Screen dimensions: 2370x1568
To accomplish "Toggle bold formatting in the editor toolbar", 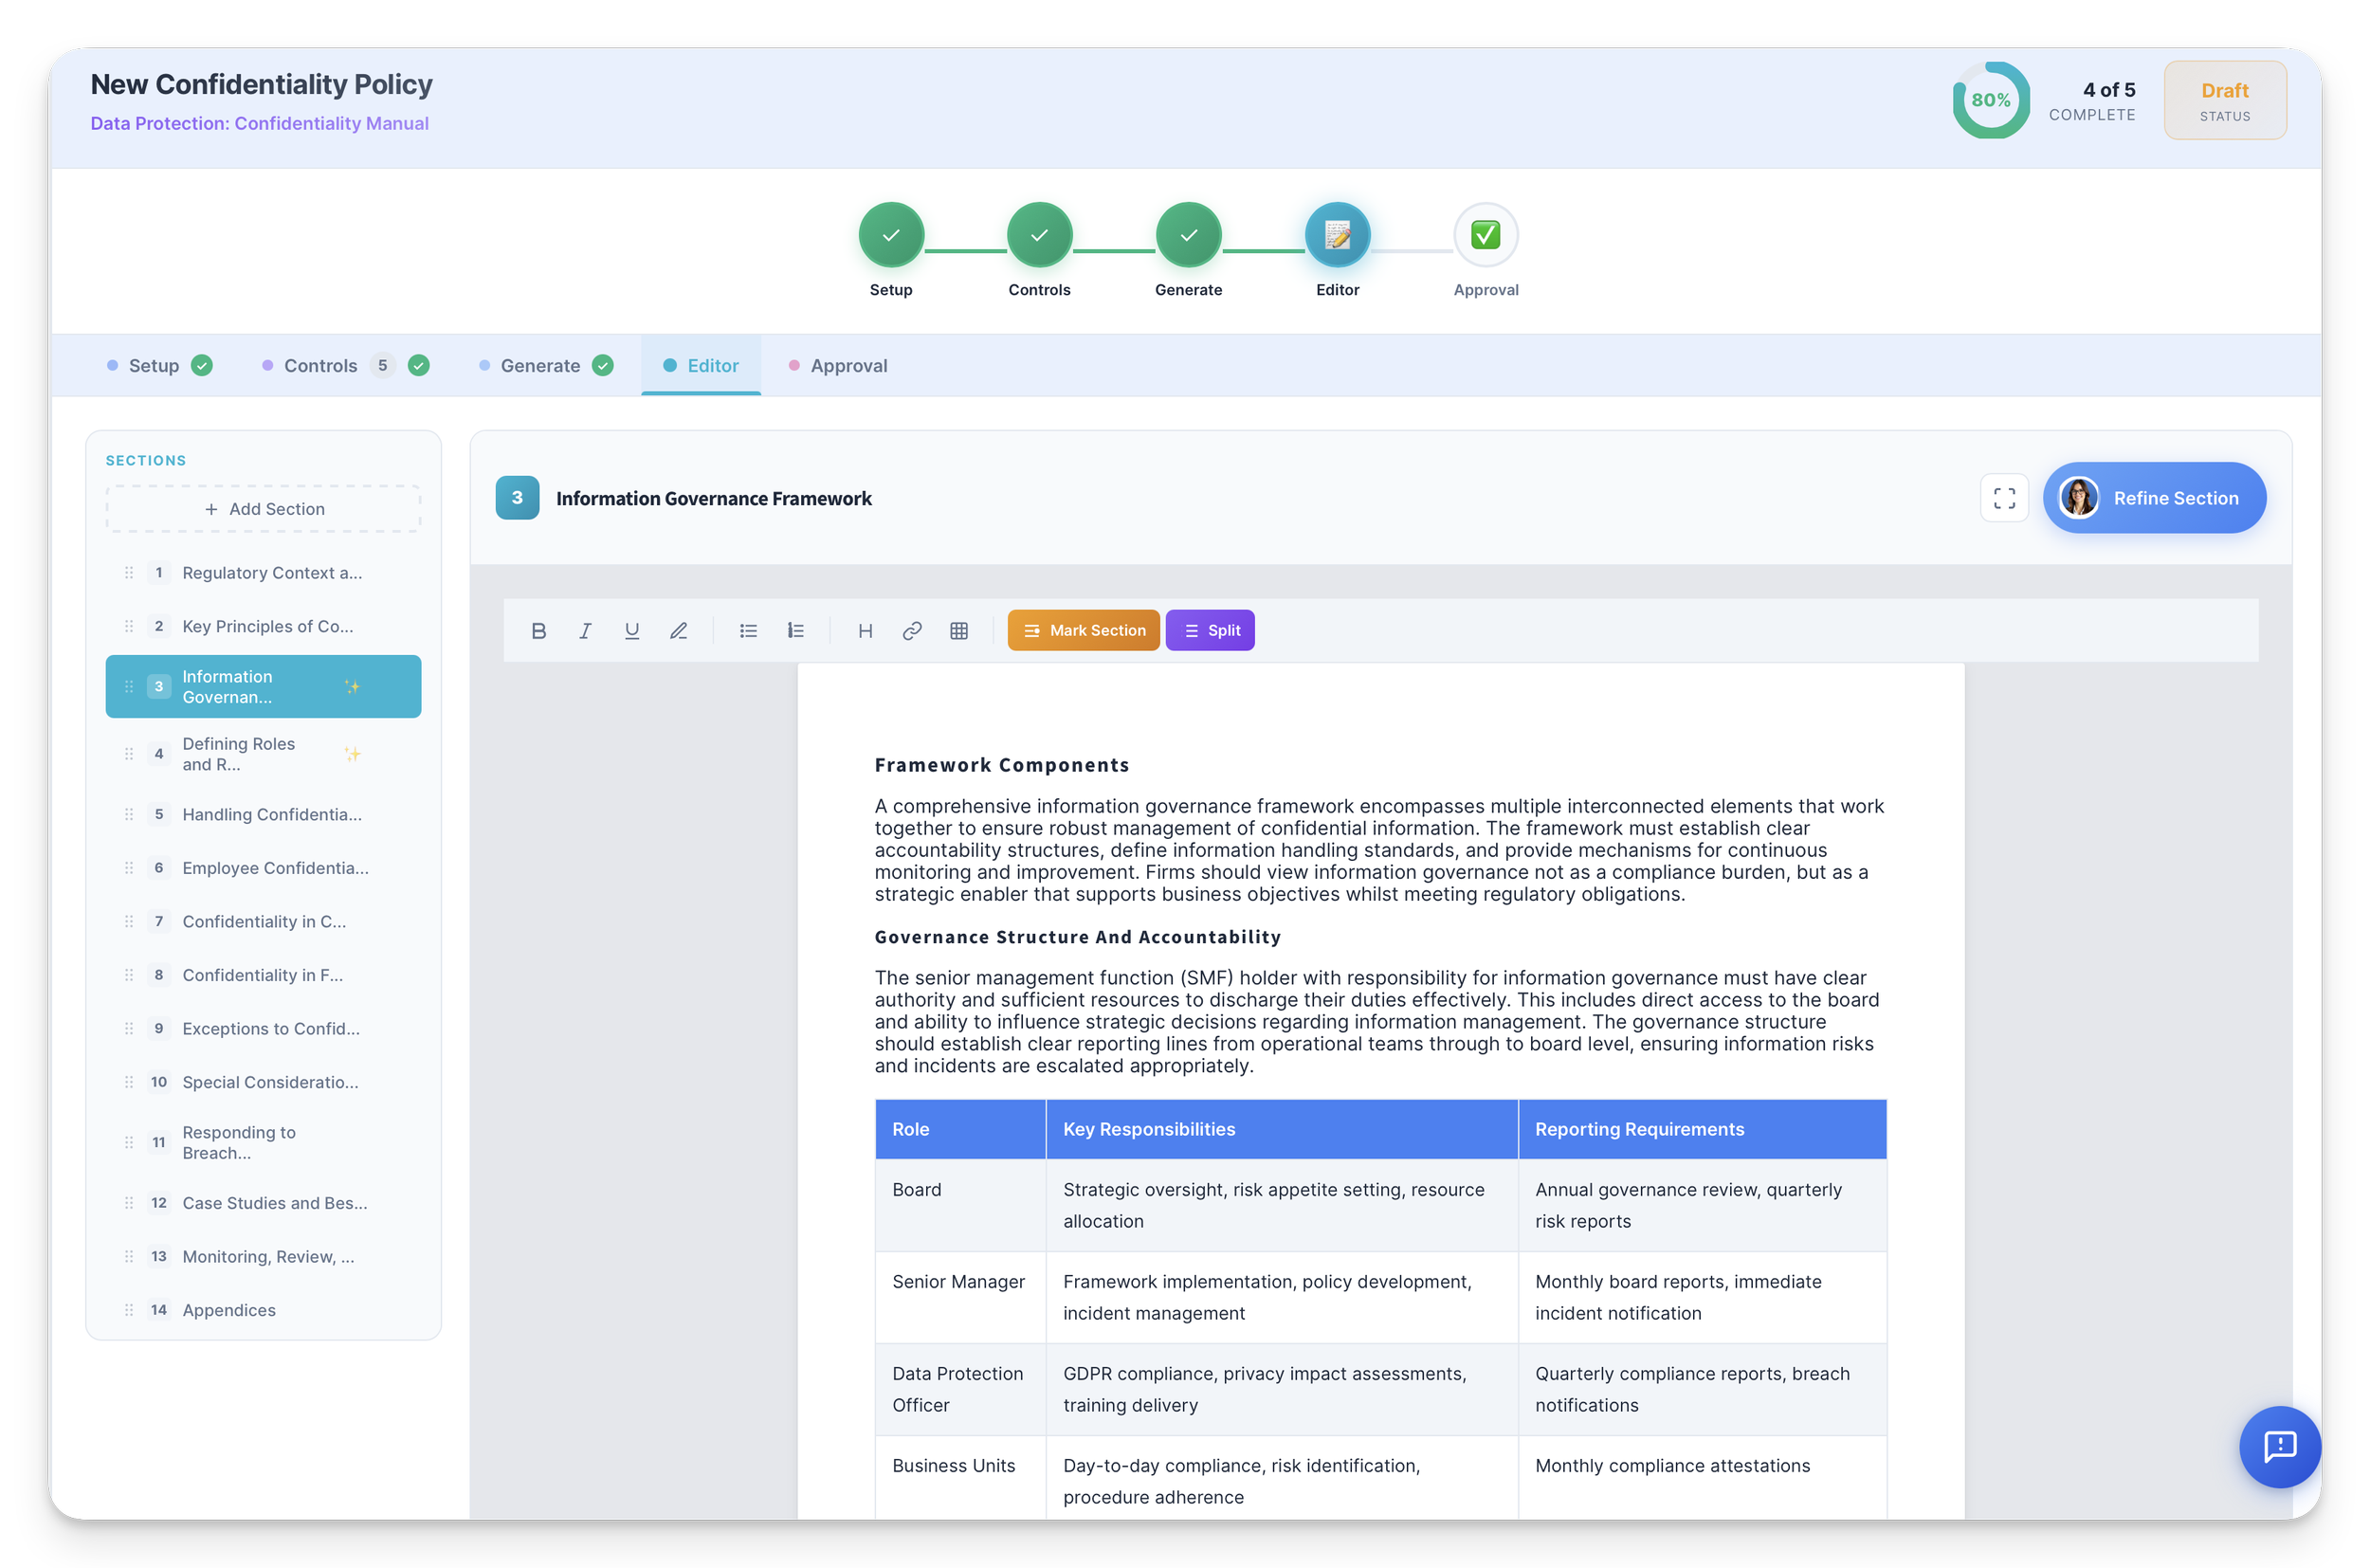I will coord(538,630).
